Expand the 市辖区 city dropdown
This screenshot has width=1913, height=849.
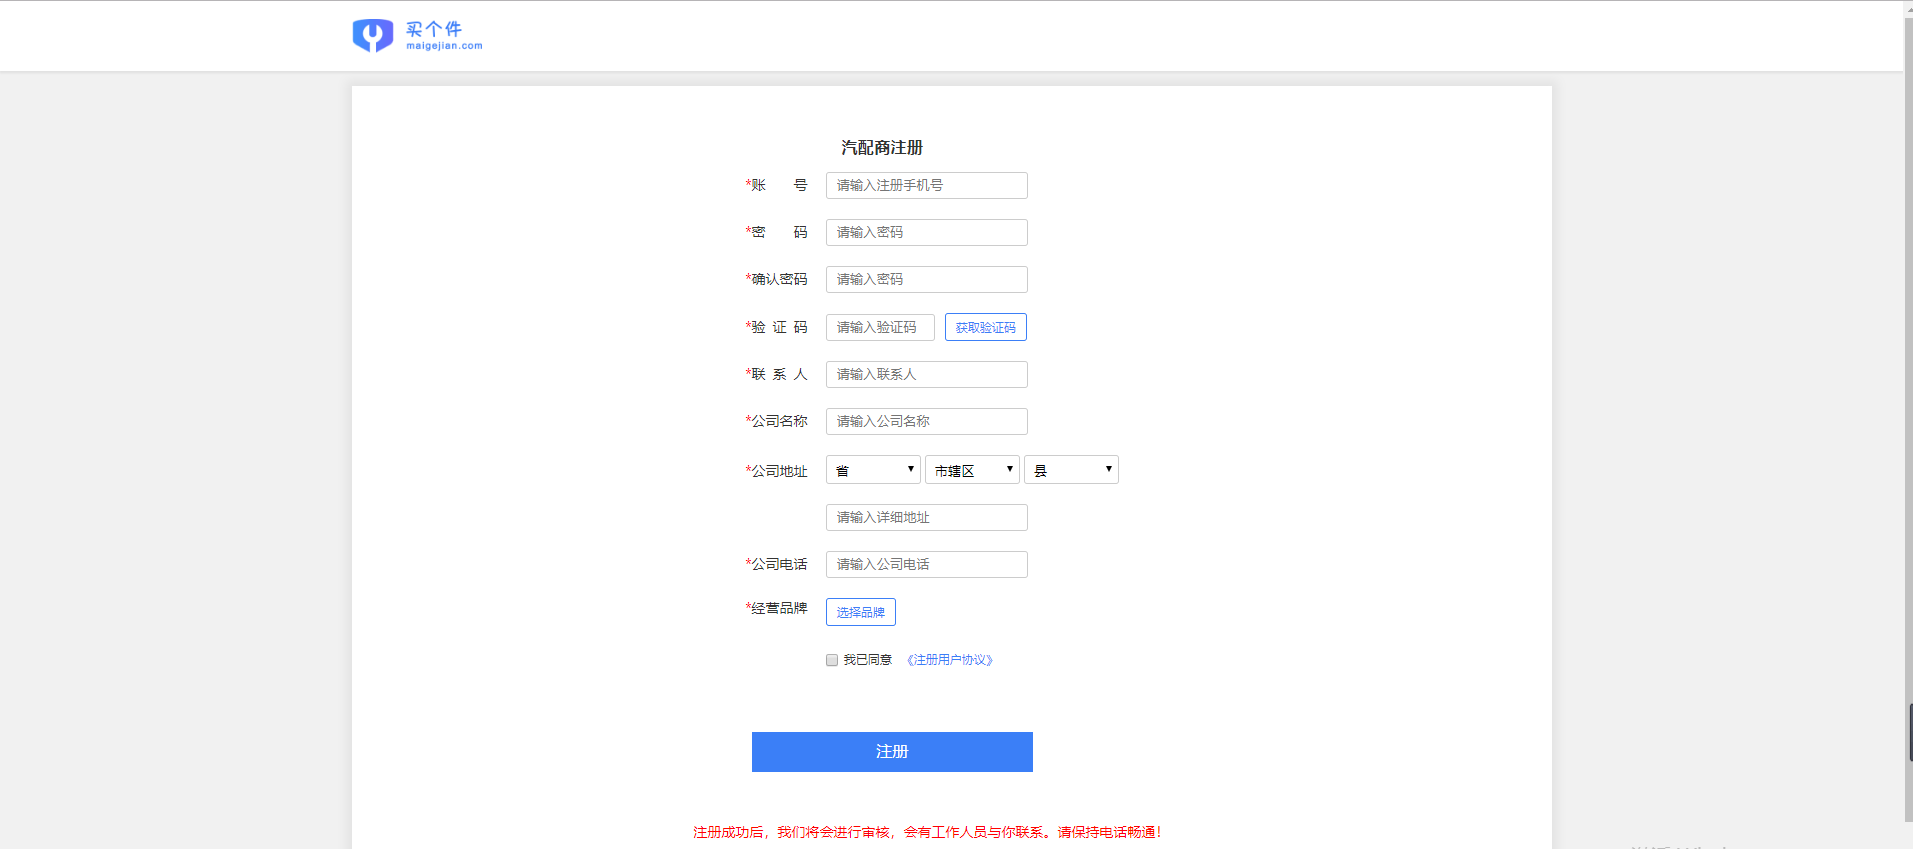(x=972, y=470)
